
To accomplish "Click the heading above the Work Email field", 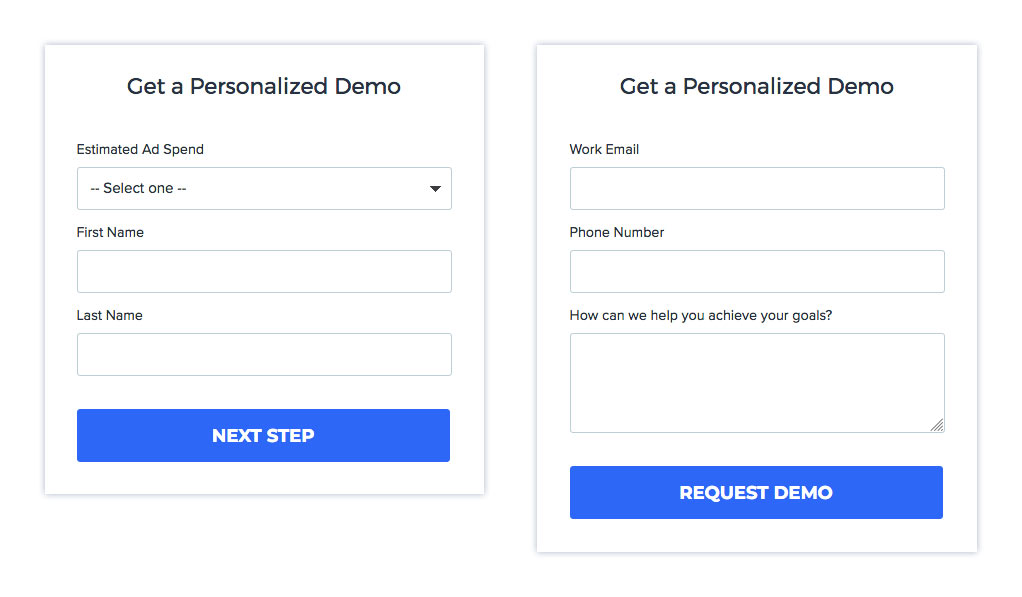I will point(757,86).
